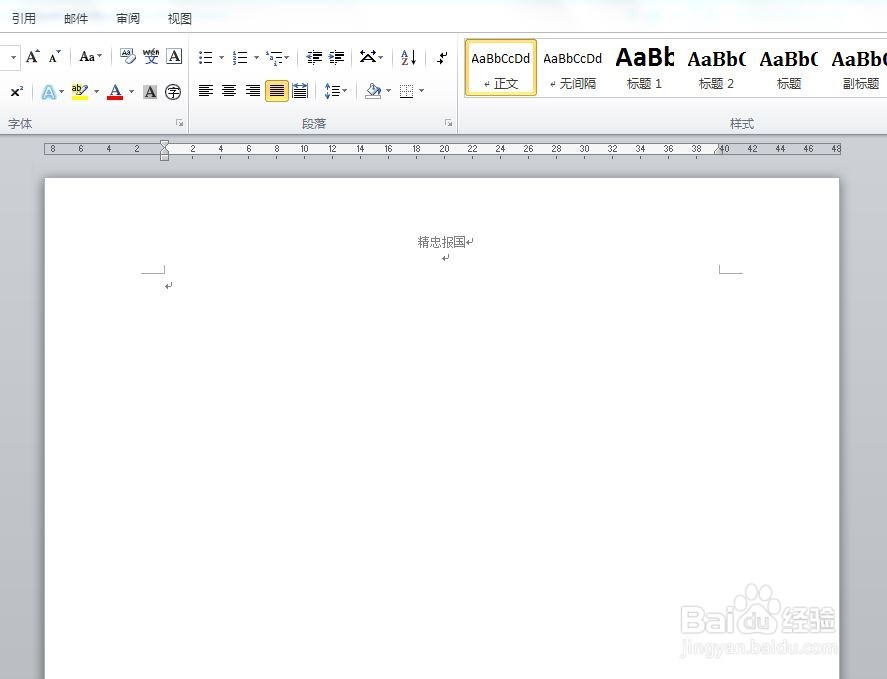Click the empty second header line
This screenshot has width=887, height=679.
[446, 258]
